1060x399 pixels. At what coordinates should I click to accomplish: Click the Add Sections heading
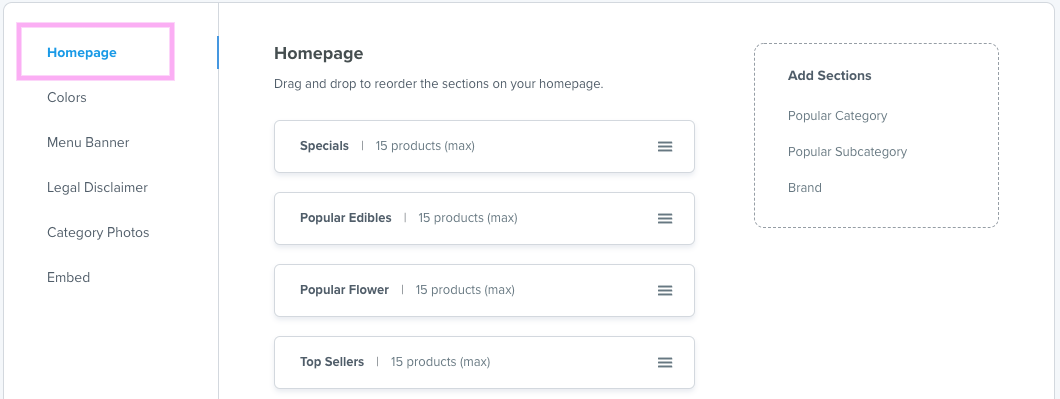tap(829, 76)
